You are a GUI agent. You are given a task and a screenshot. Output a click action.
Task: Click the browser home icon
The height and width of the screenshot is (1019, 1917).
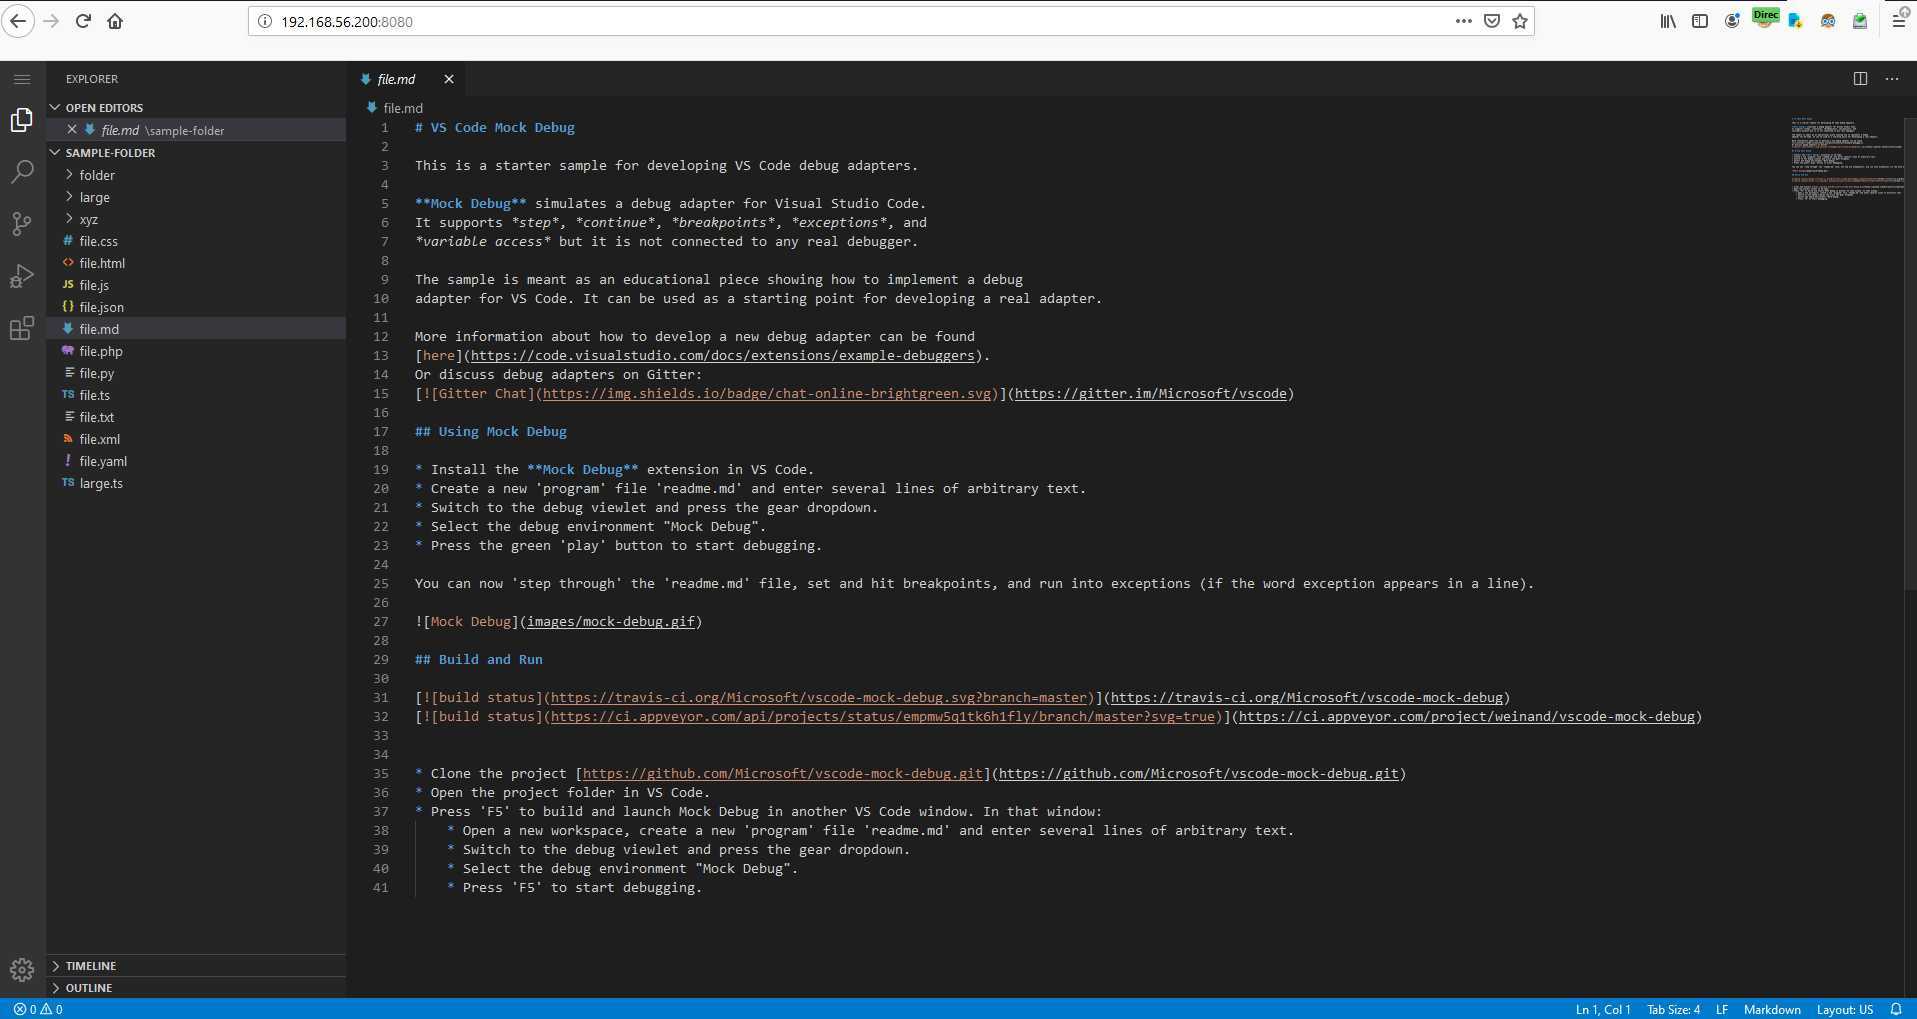pyautogui.click(x=115, y=21)
